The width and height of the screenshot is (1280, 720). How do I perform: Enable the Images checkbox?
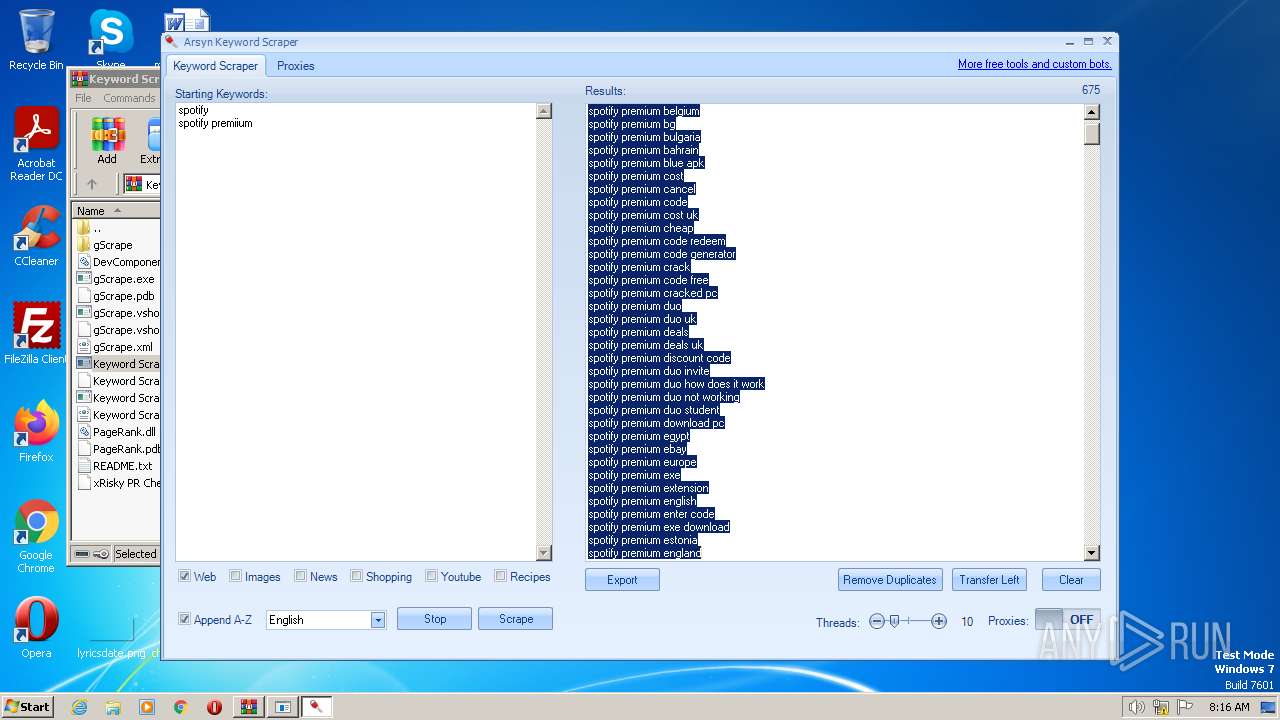tap(235, 576)
